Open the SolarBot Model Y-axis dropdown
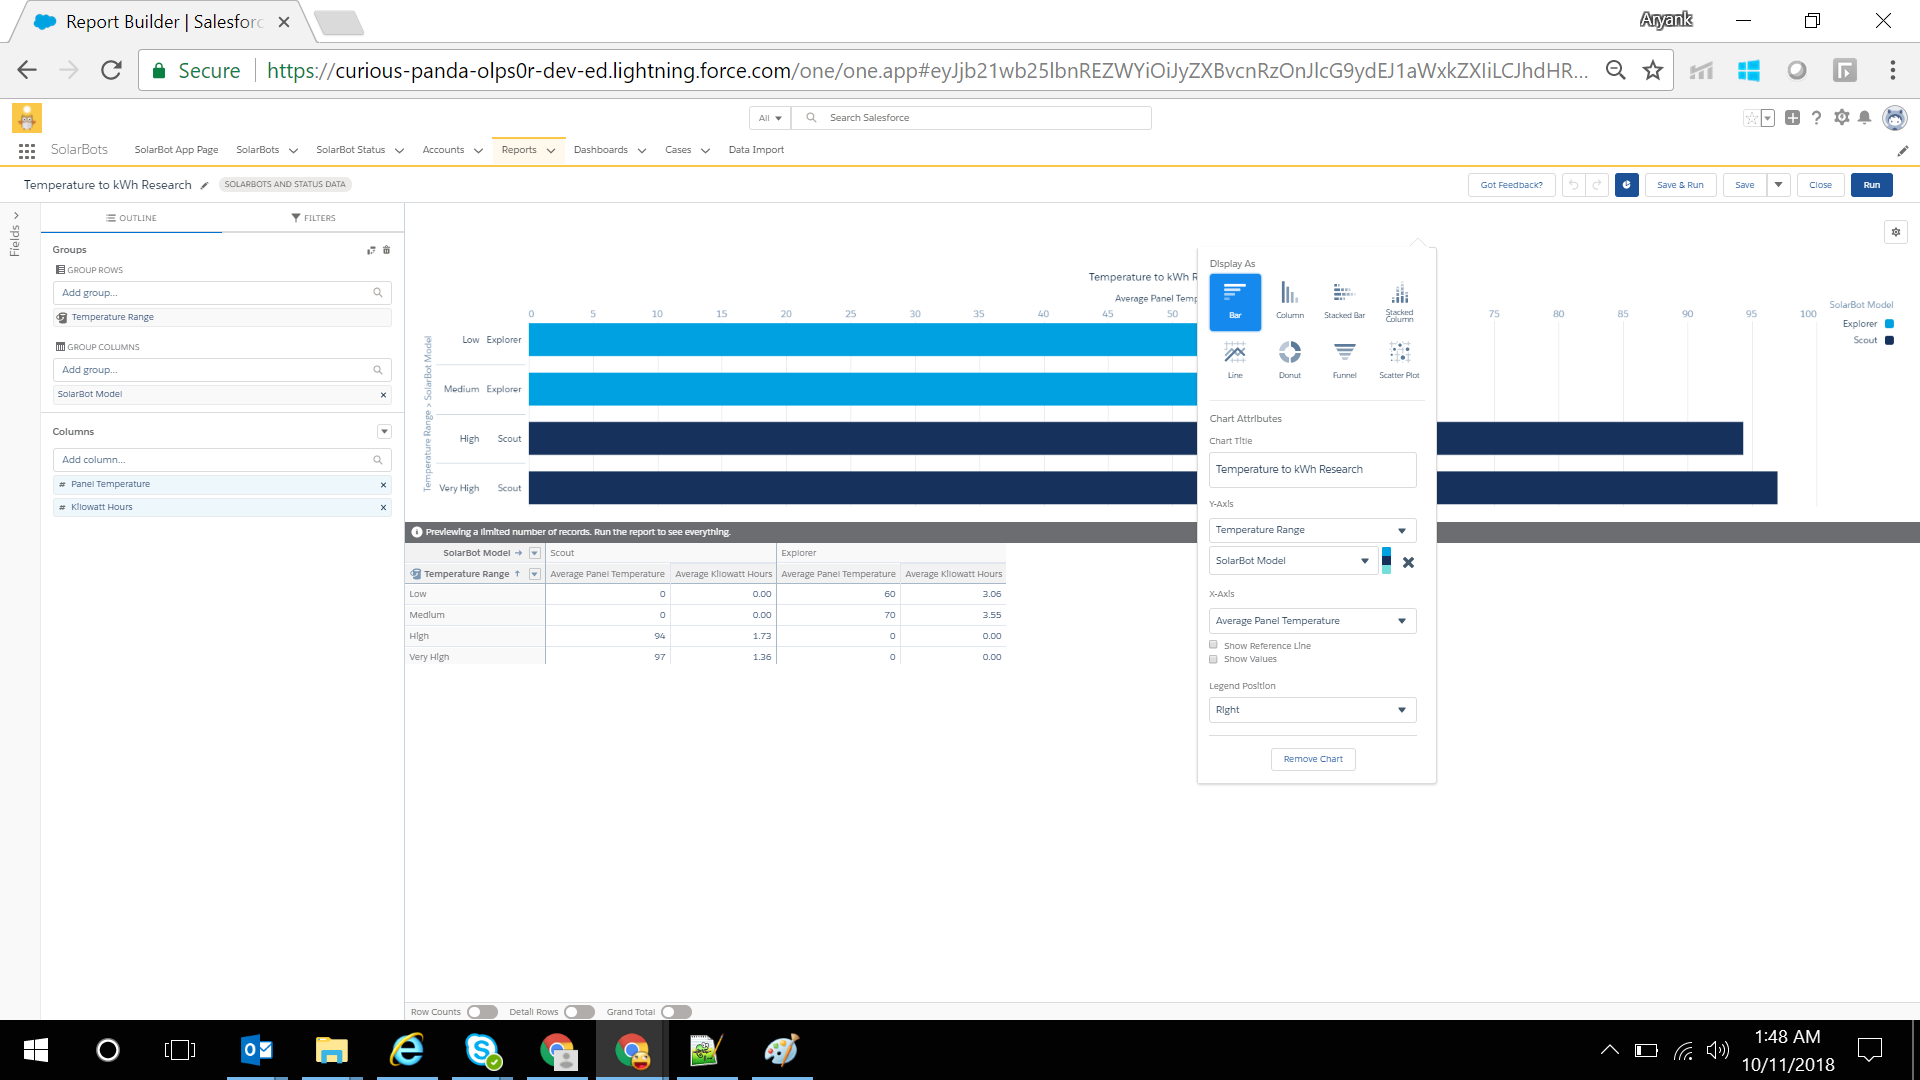1920x1080 pixels. click(1293, 561)
